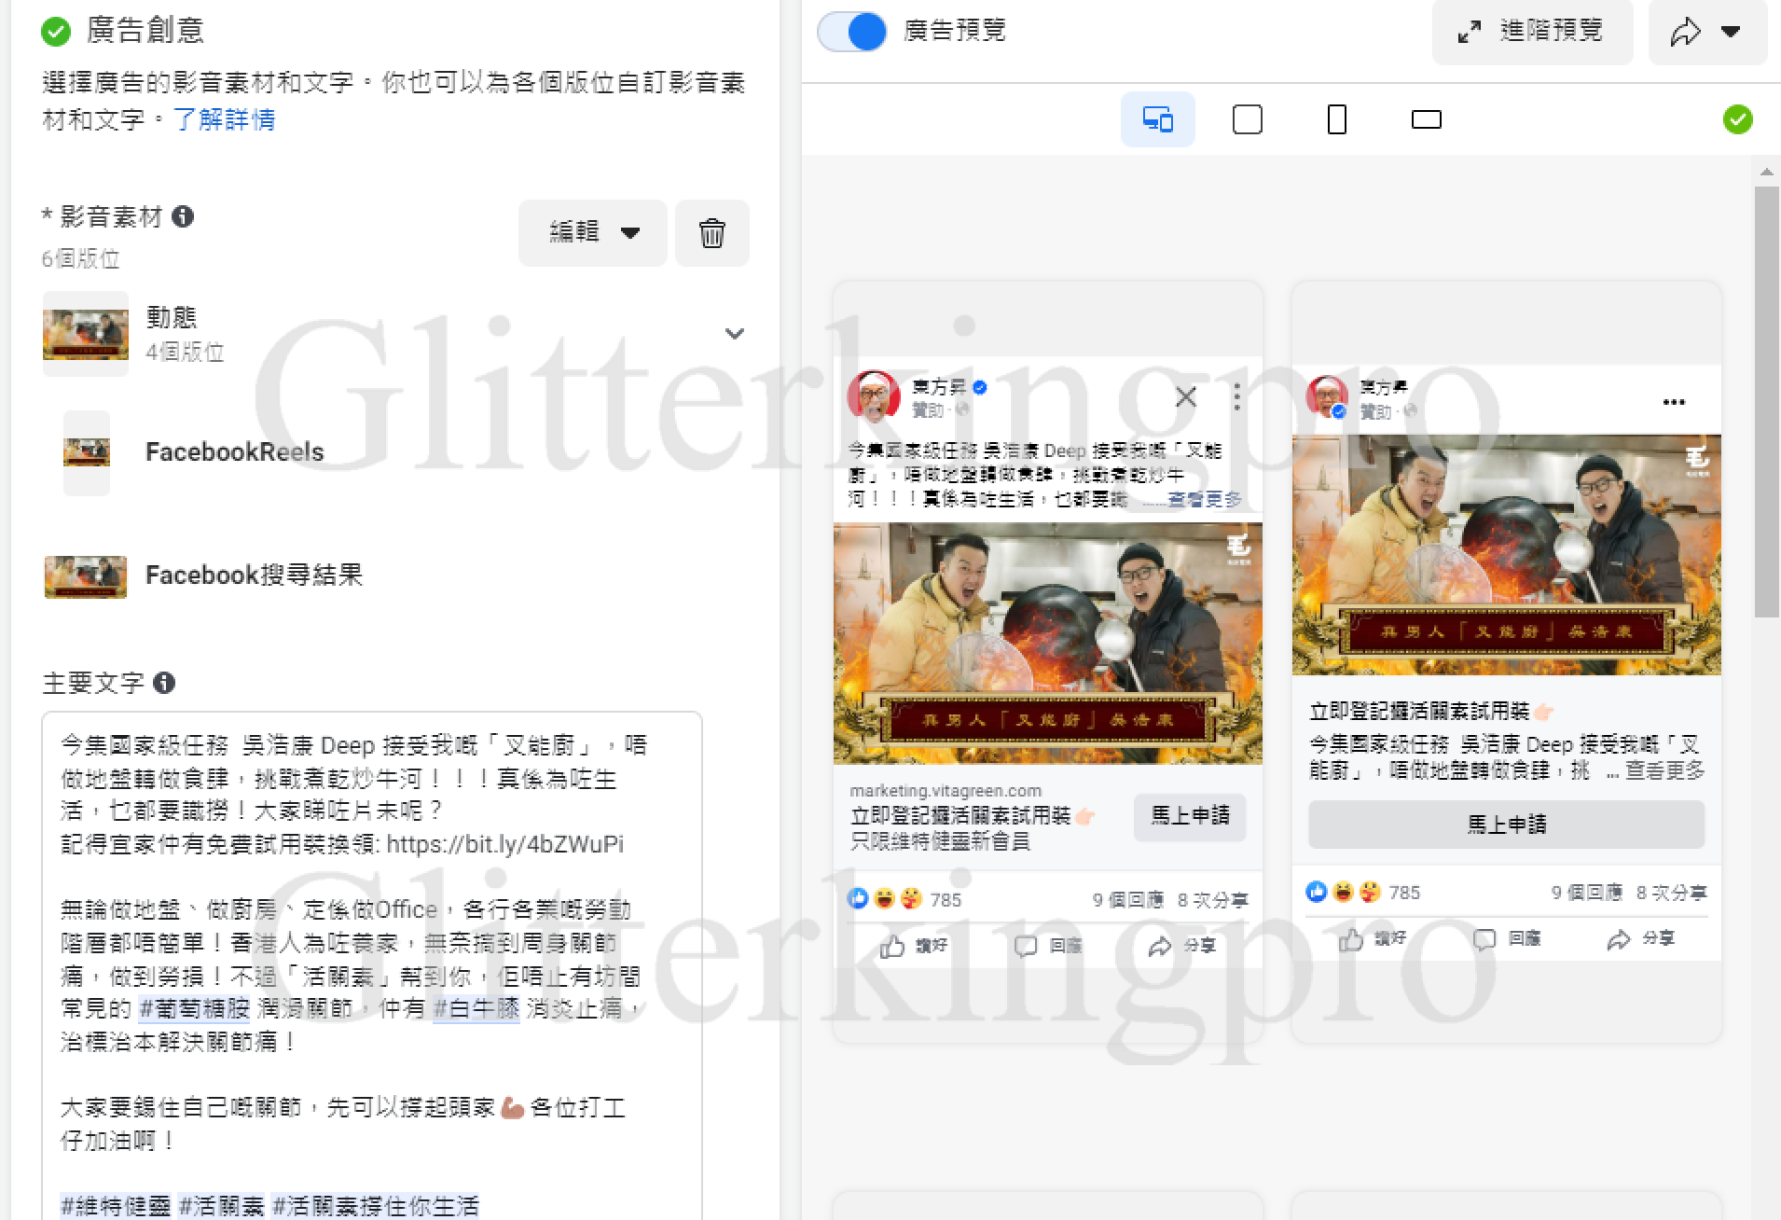Open the share arrow dropdown

(x=1706, y=32)
